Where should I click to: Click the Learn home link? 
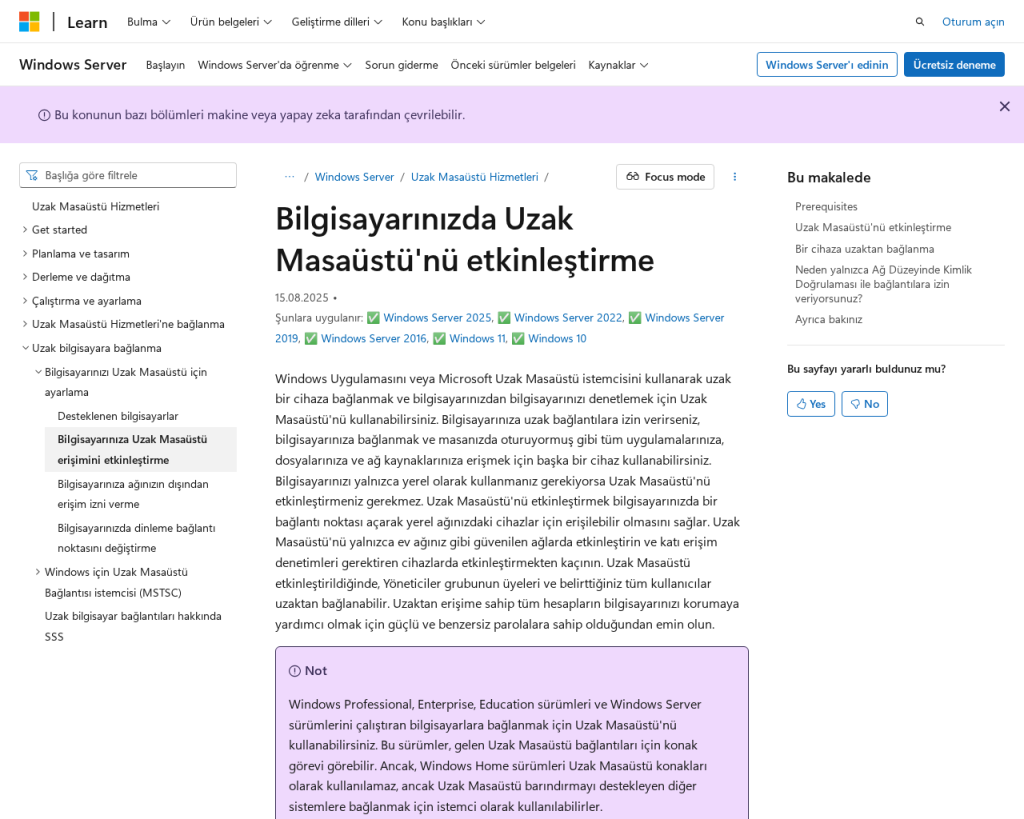pos(87,22)
